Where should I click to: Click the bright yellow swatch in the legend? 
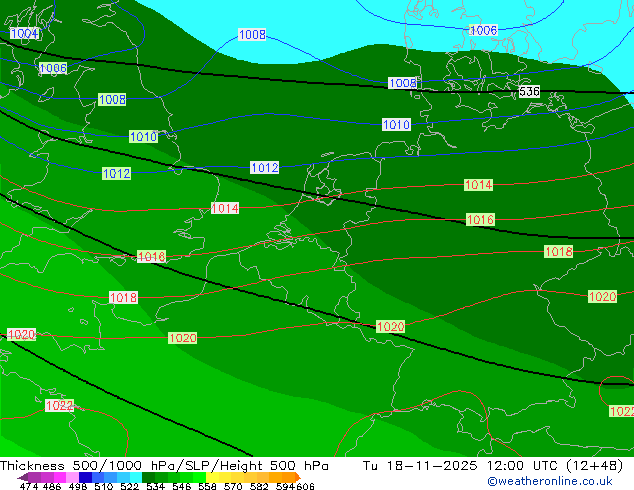coord(212,477)
